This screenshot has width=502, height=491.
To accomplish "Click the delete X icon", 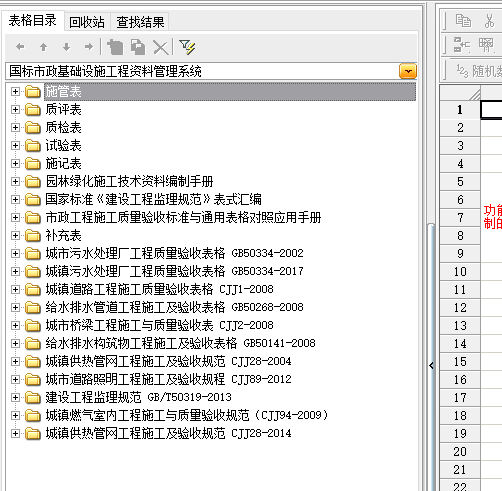I will (161, 47).
